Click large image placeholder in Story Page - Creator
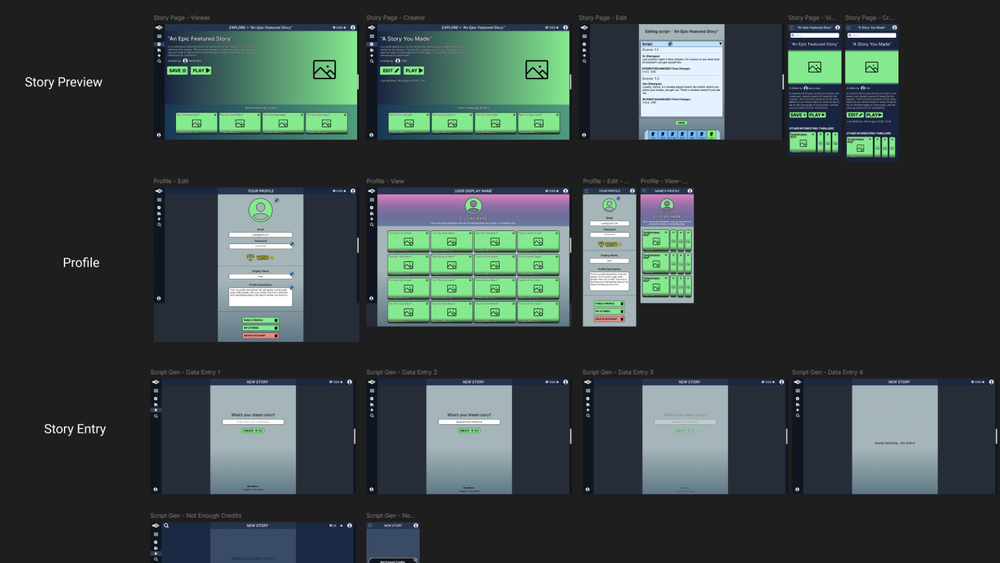1000x563 pixels. tap(537, 69)
